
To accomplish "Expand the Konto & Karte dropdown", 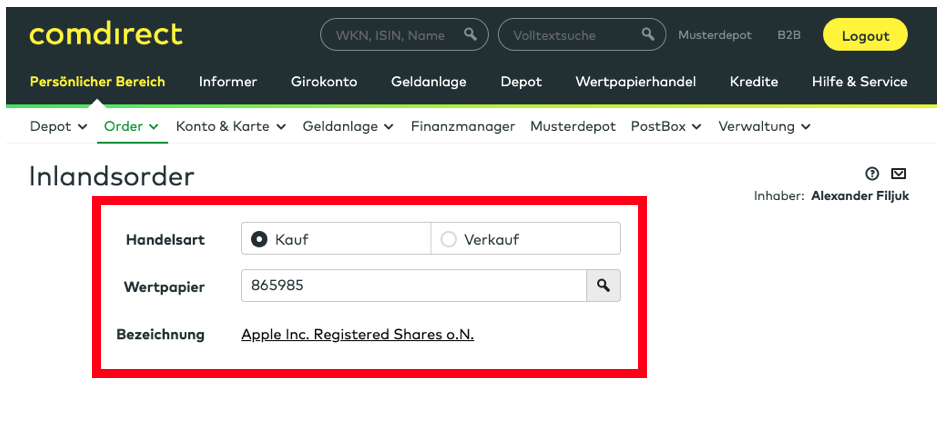I will [x=231, y=126].
